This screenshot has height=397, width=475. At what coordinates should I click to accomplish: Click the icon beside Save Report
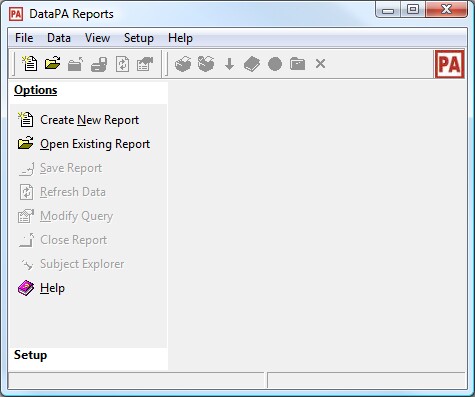[26, 169]
